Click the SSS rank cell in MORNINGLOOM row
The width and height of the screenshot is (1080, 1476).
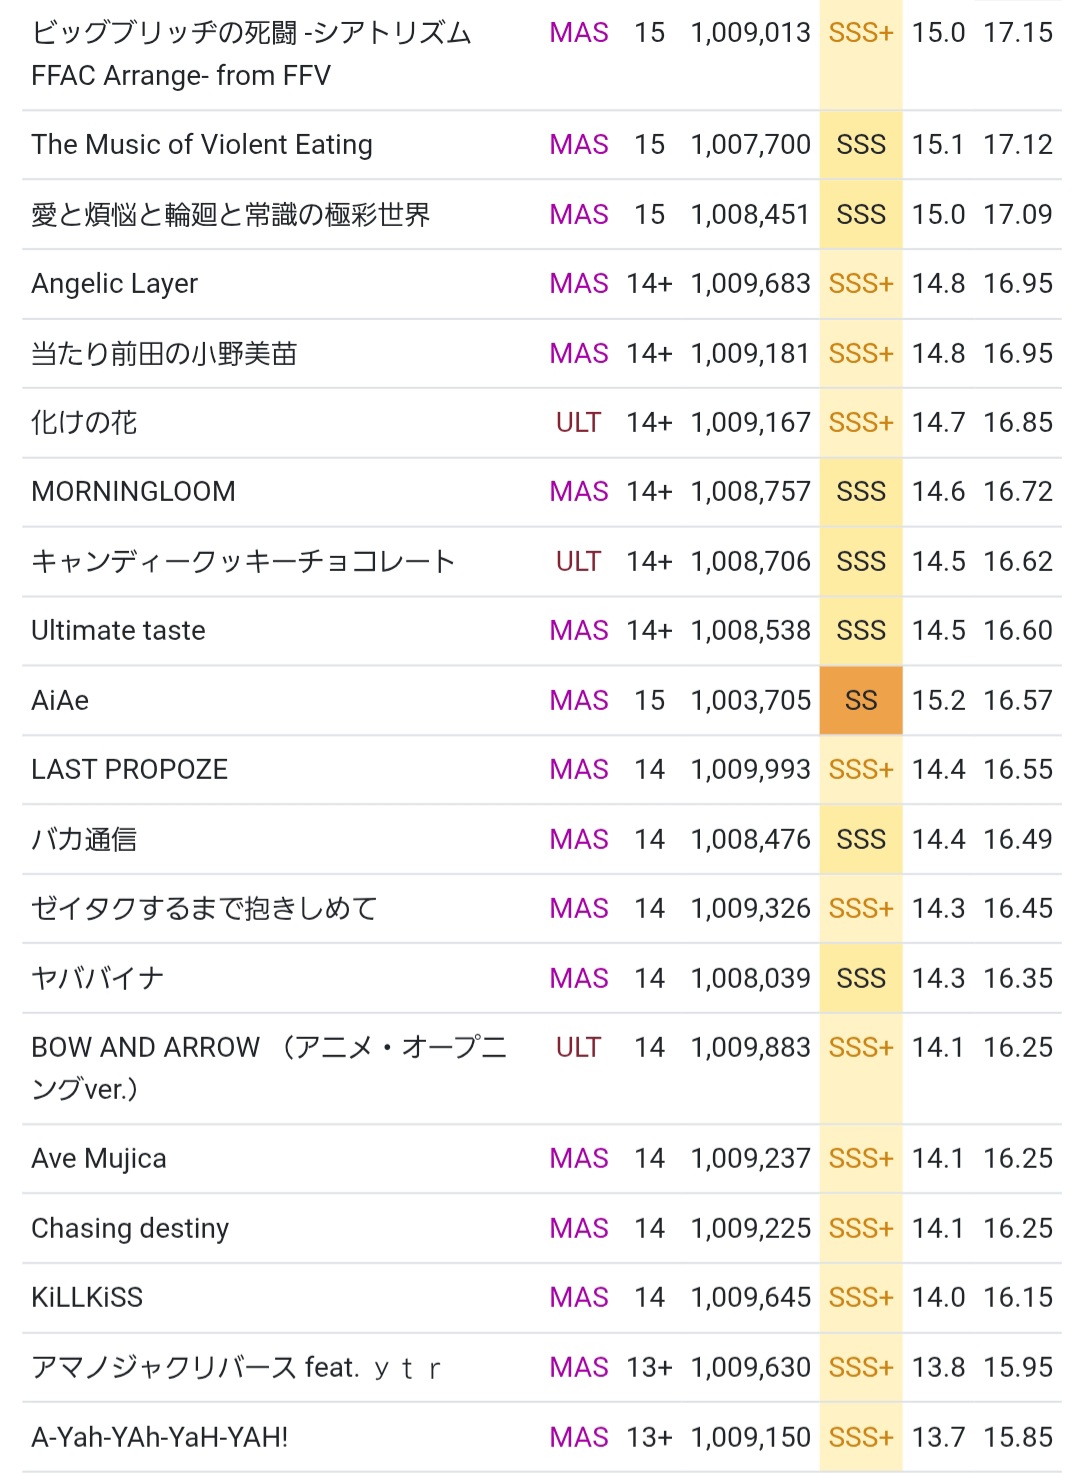click(x=861, y=492)
